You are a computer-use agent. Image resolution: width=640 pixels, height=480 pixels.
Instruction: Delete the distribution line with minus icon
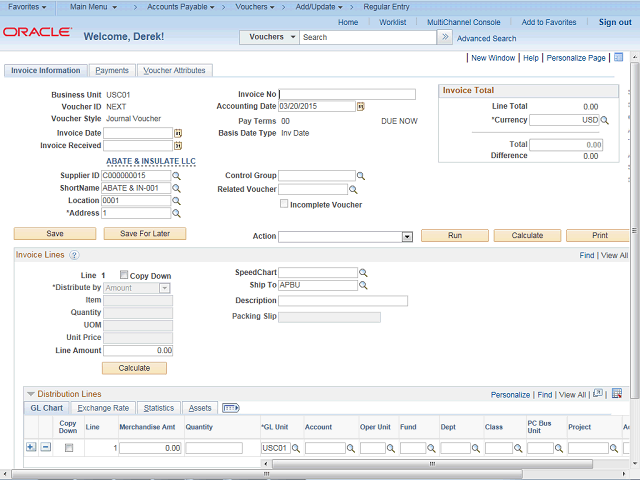[x=45, y=447]
